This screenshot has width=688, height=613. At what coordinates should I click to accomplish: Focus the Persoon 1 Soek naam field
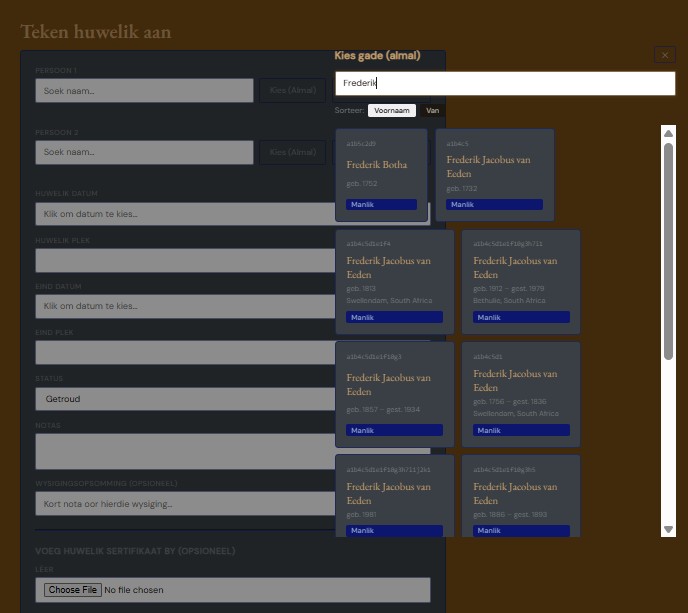(144, 90)
